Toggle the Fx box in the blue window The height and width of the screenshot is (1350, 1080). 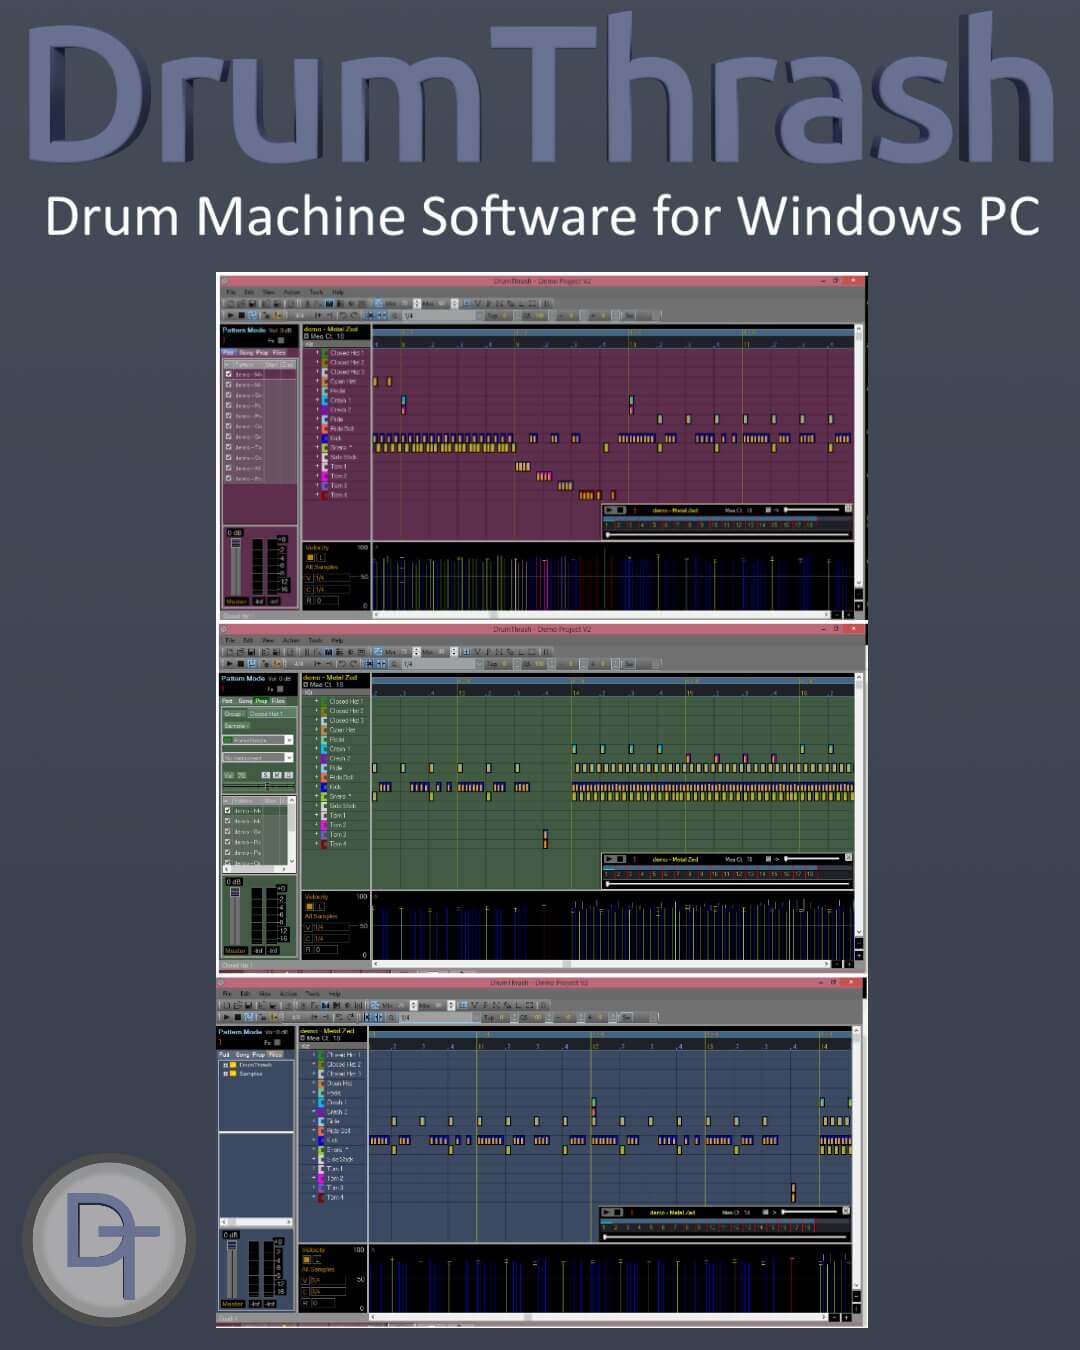pos(279,1042)
